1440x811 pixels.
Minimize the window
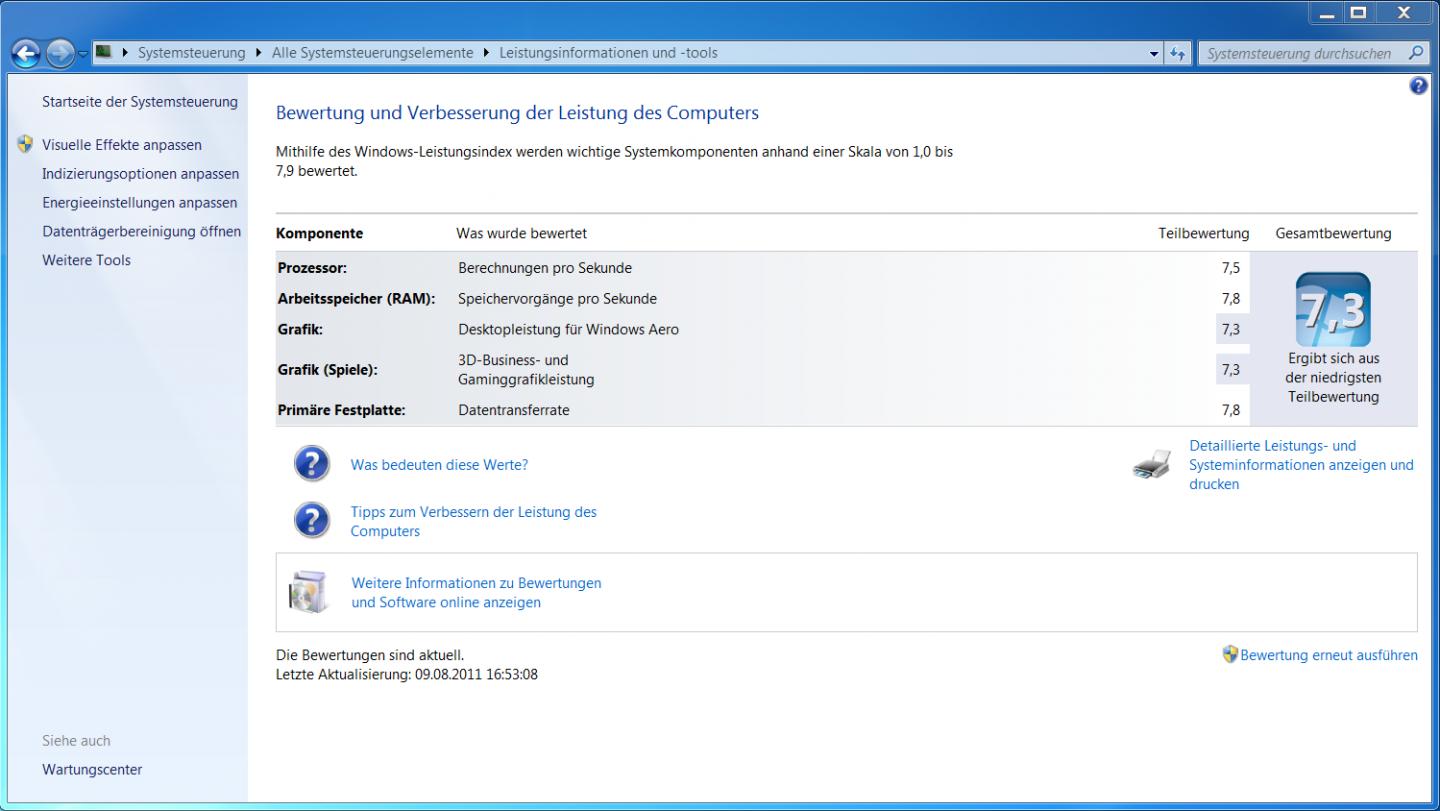[1326, 13]
